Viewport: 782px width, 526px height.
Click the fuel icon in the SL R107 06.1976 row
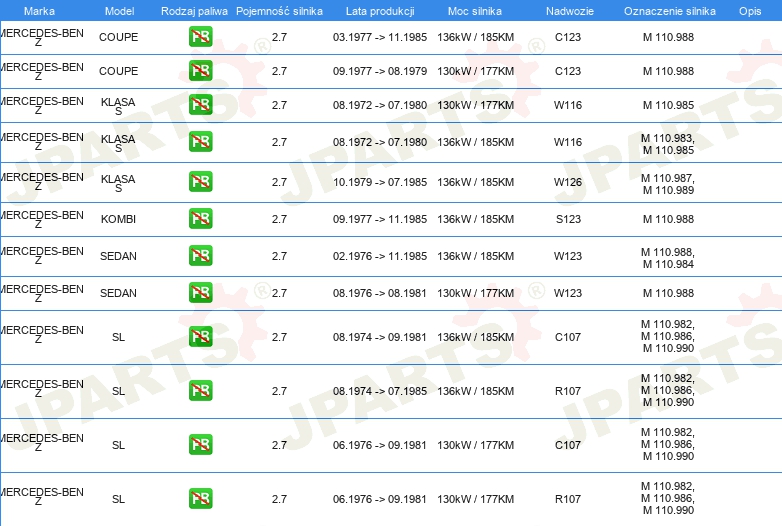[x=200, y=499]
